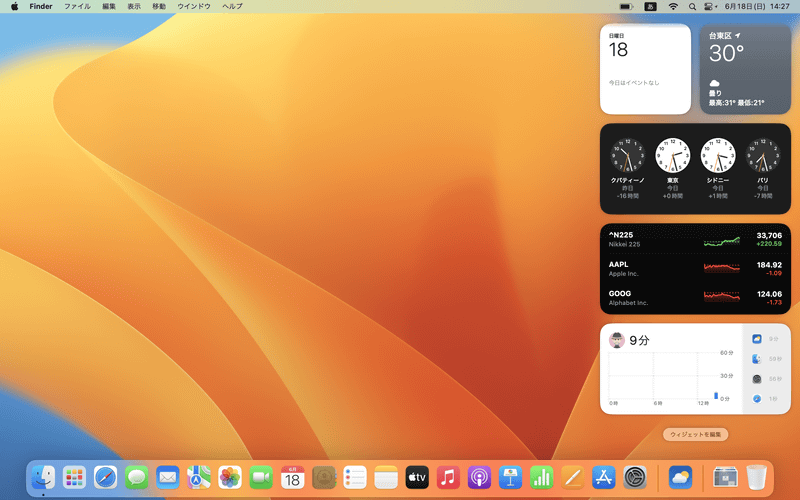Launch Numbers from the Dock
Screen dimensions: 800x500
542,478
